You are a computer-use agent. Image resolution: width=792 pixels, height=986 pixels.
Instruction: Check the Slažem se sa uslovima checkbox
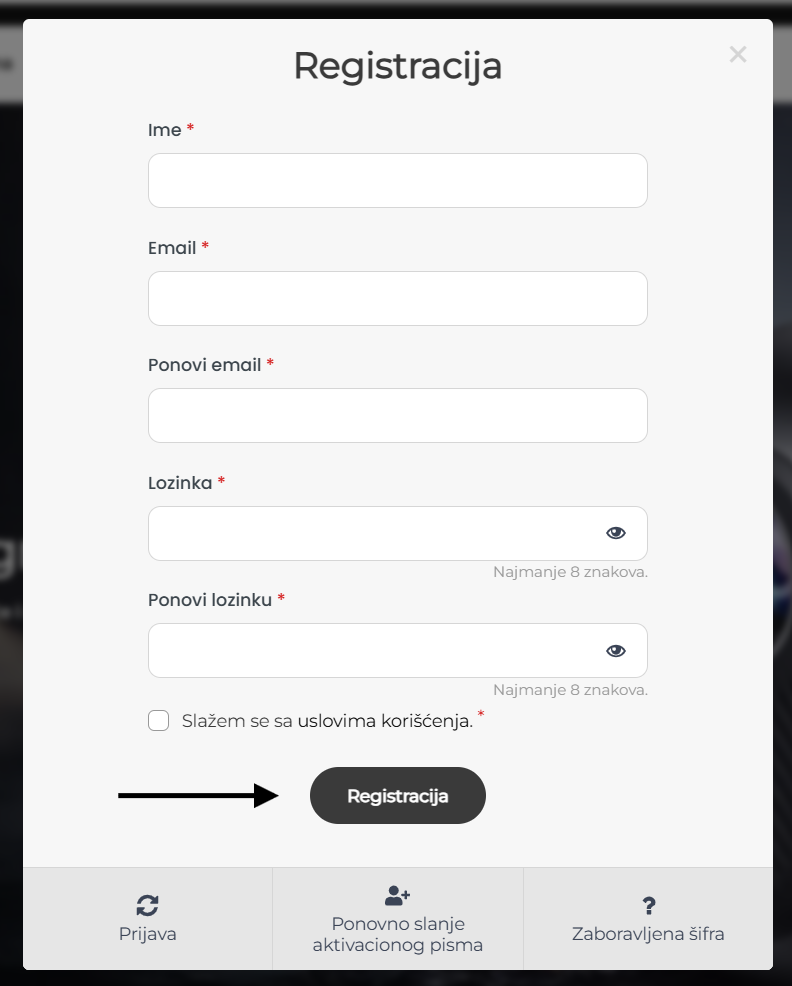(x=159, y=721)
